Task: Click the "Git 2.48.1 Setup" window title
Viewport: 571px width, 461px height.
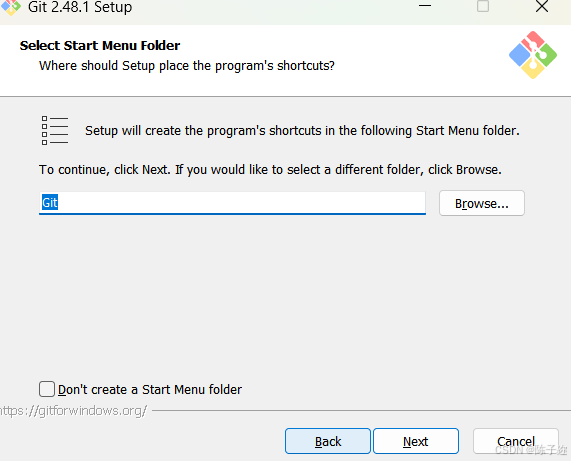Action: pyautogui.click(x=80, y=7)
